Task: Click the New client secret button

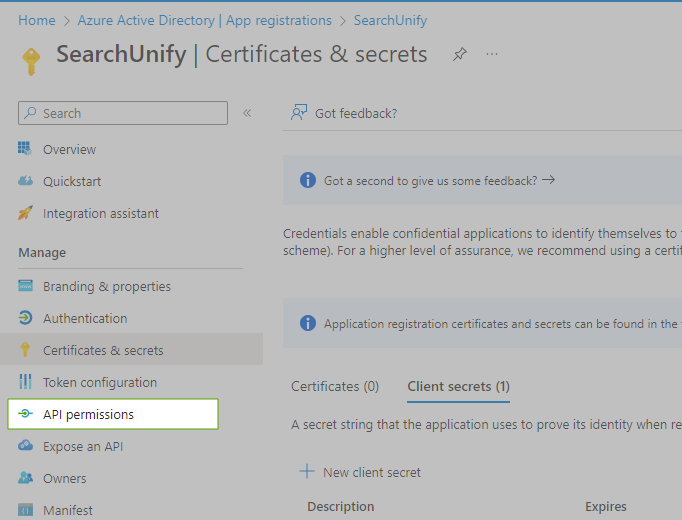Action: (x=361, y=472)
